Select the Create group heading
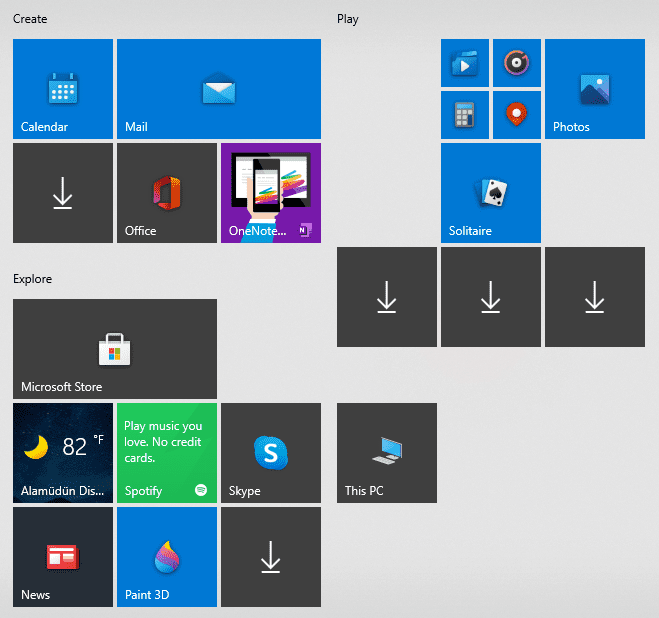Image resolution: width=659 pixels, height=618 pixels. click(x=30, y=19)
